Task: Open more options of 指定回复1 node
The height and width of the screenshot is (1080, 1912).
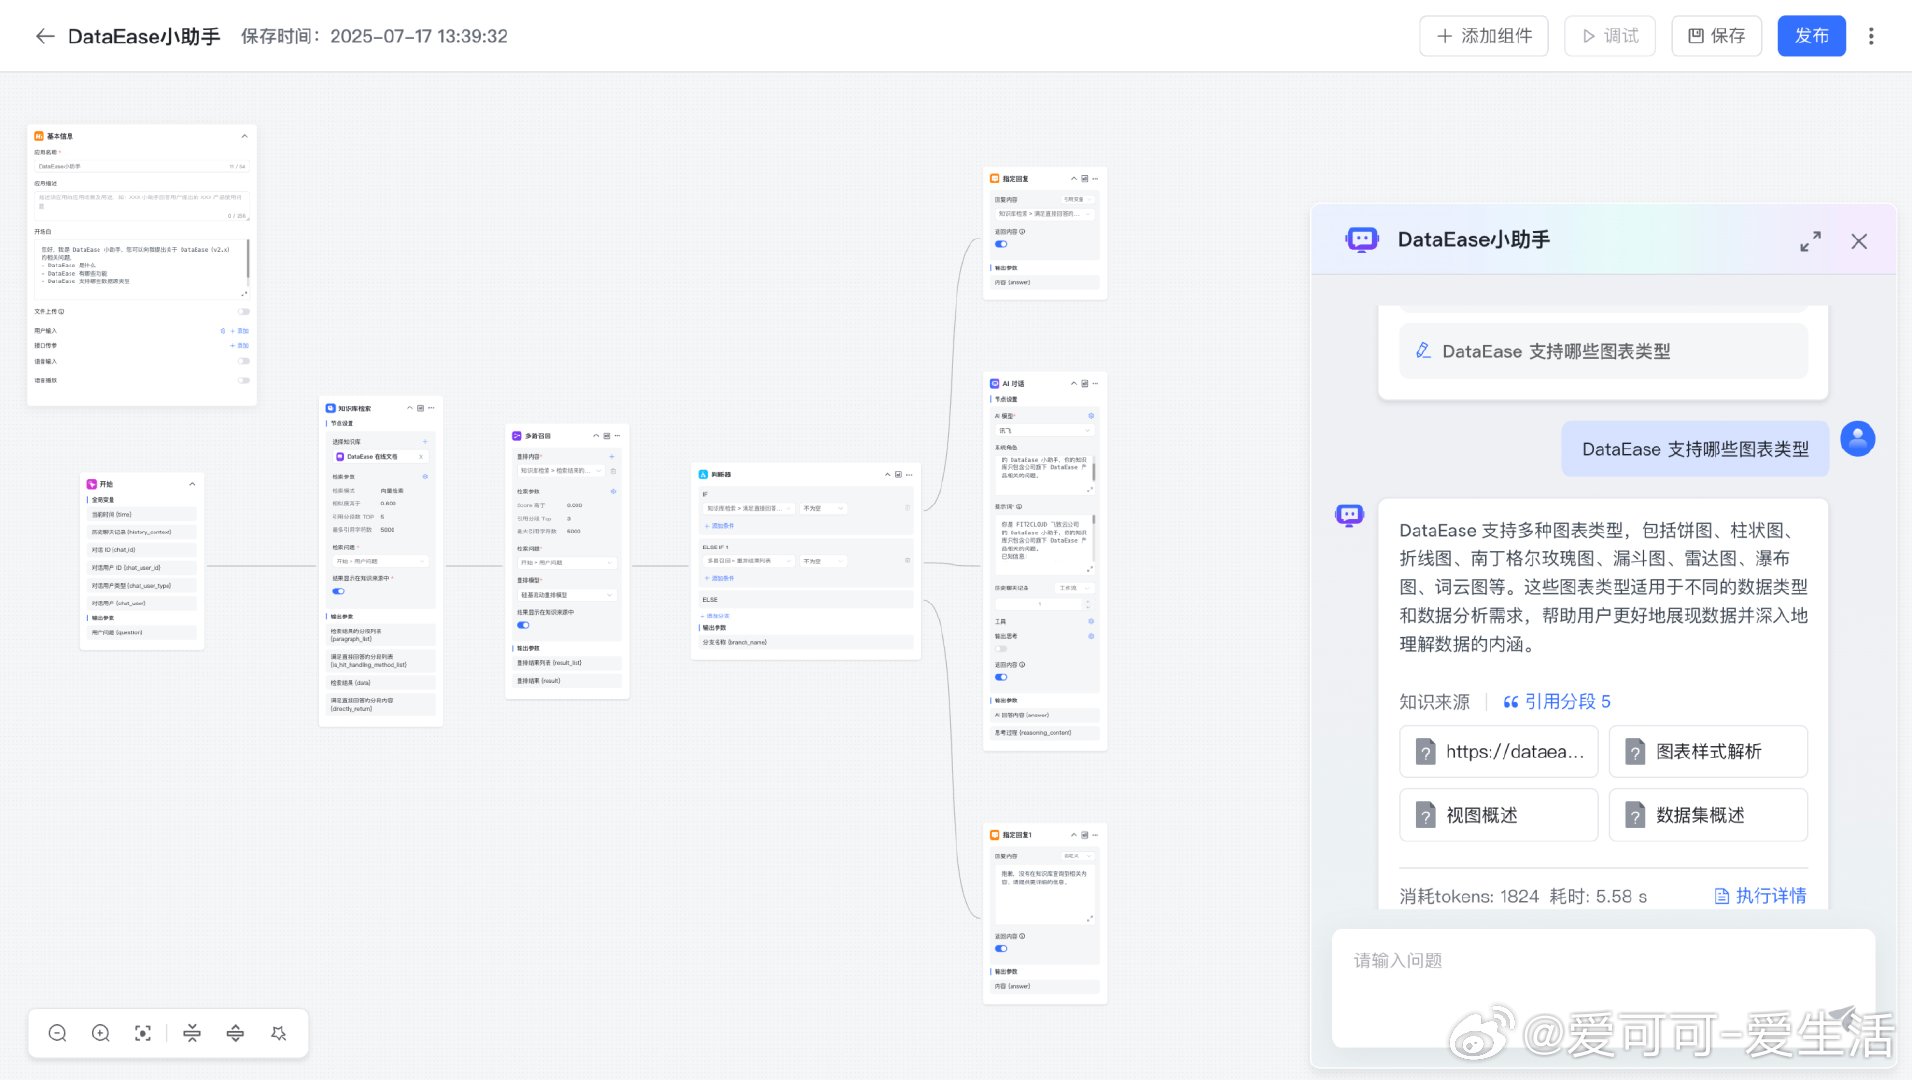Action: pos(1095,834)
